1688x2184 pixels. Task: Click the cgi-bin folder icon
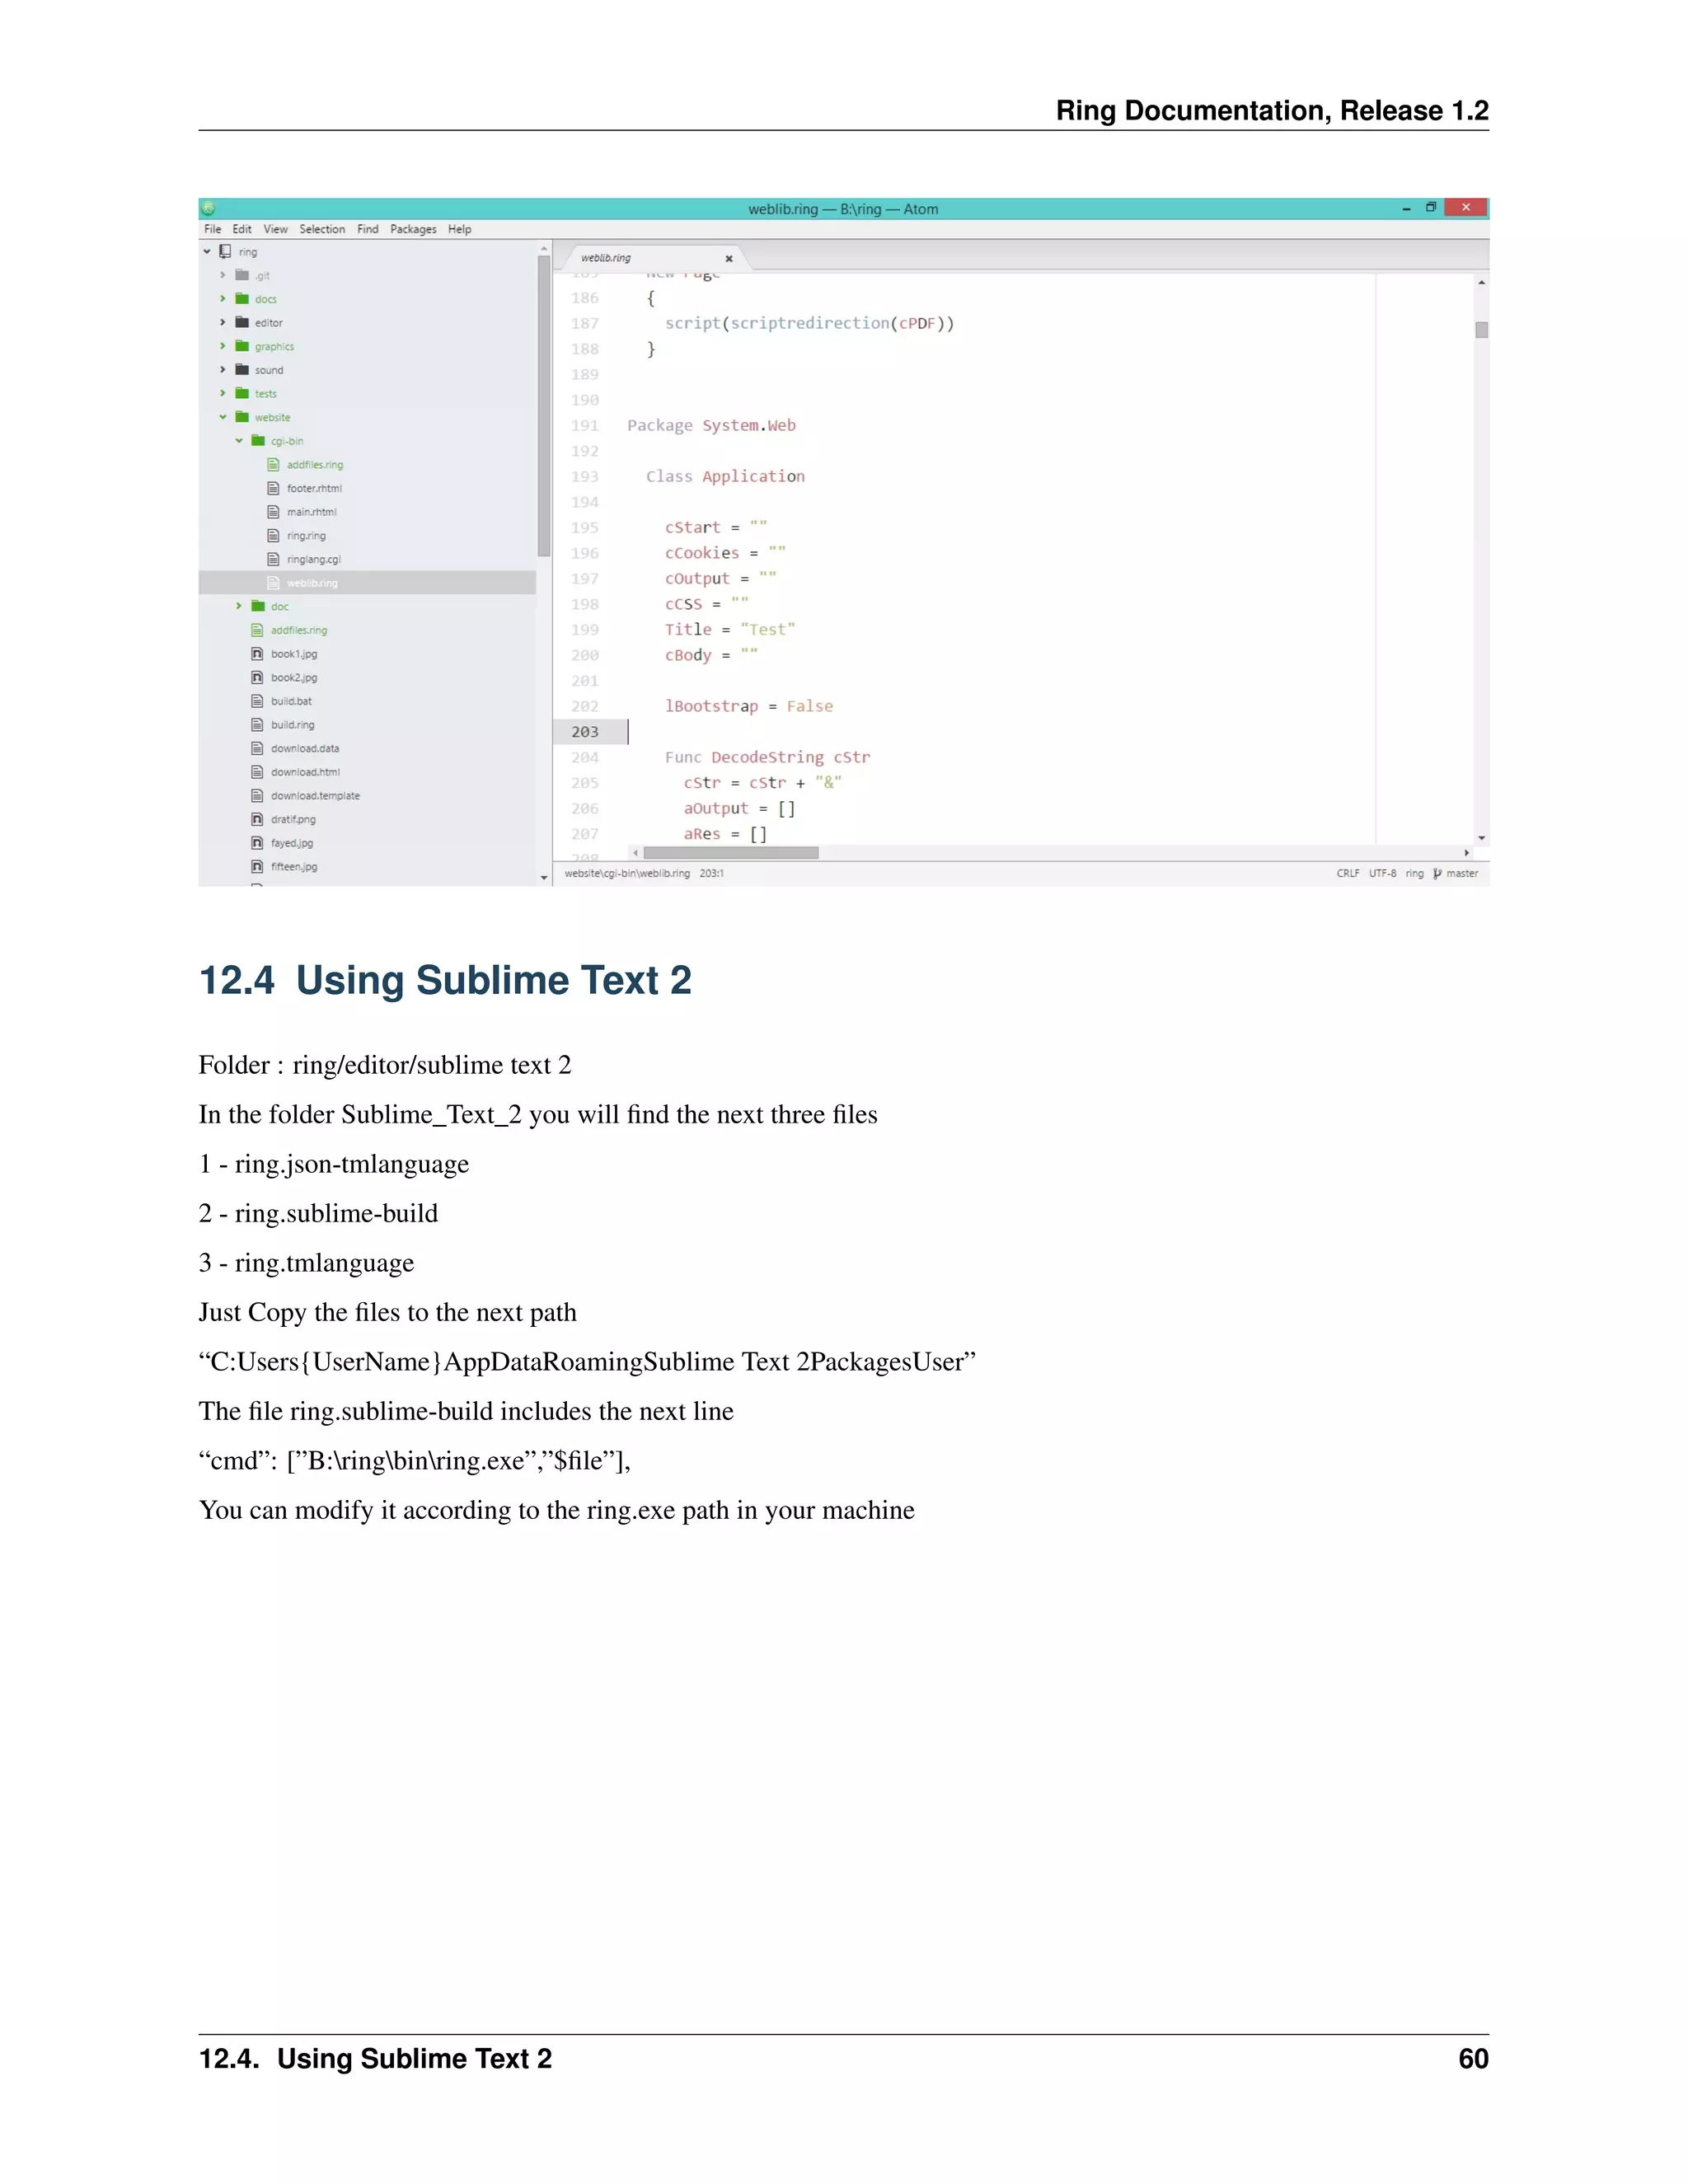click(258, 440)
